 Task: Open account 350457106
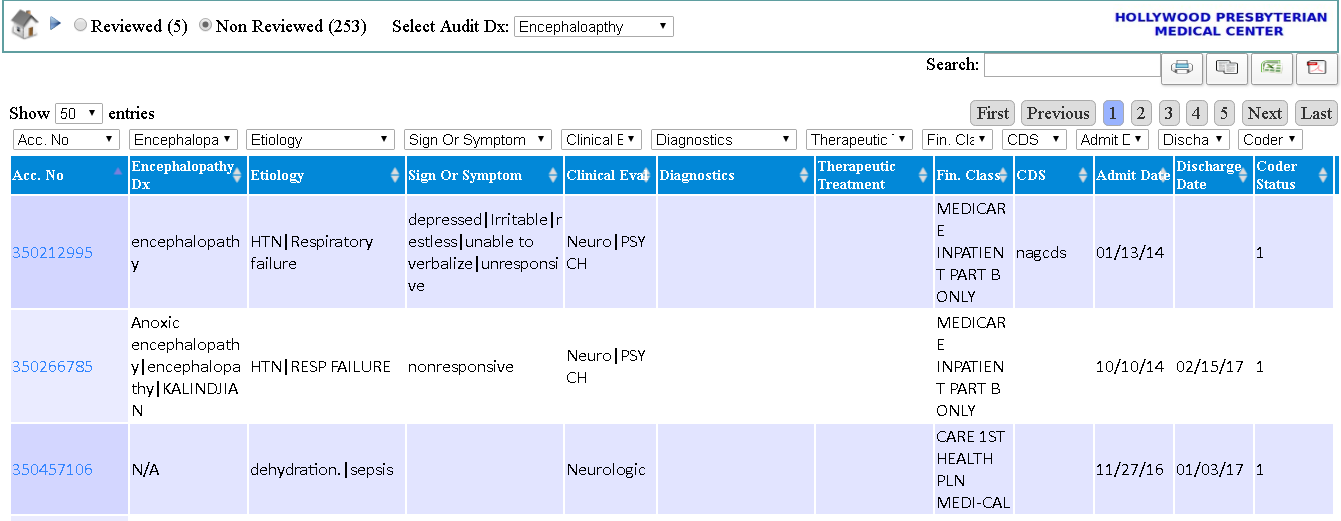coord(52,470)
